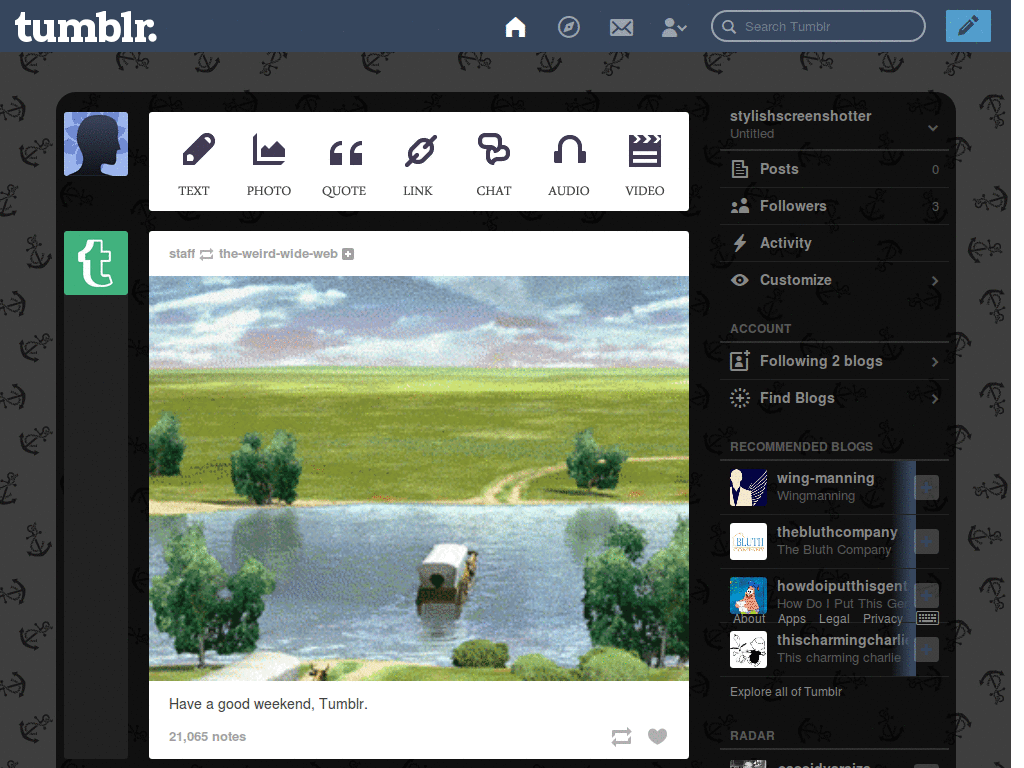
Task: Follow wing-manning with plus button
Action: (927, 488)
